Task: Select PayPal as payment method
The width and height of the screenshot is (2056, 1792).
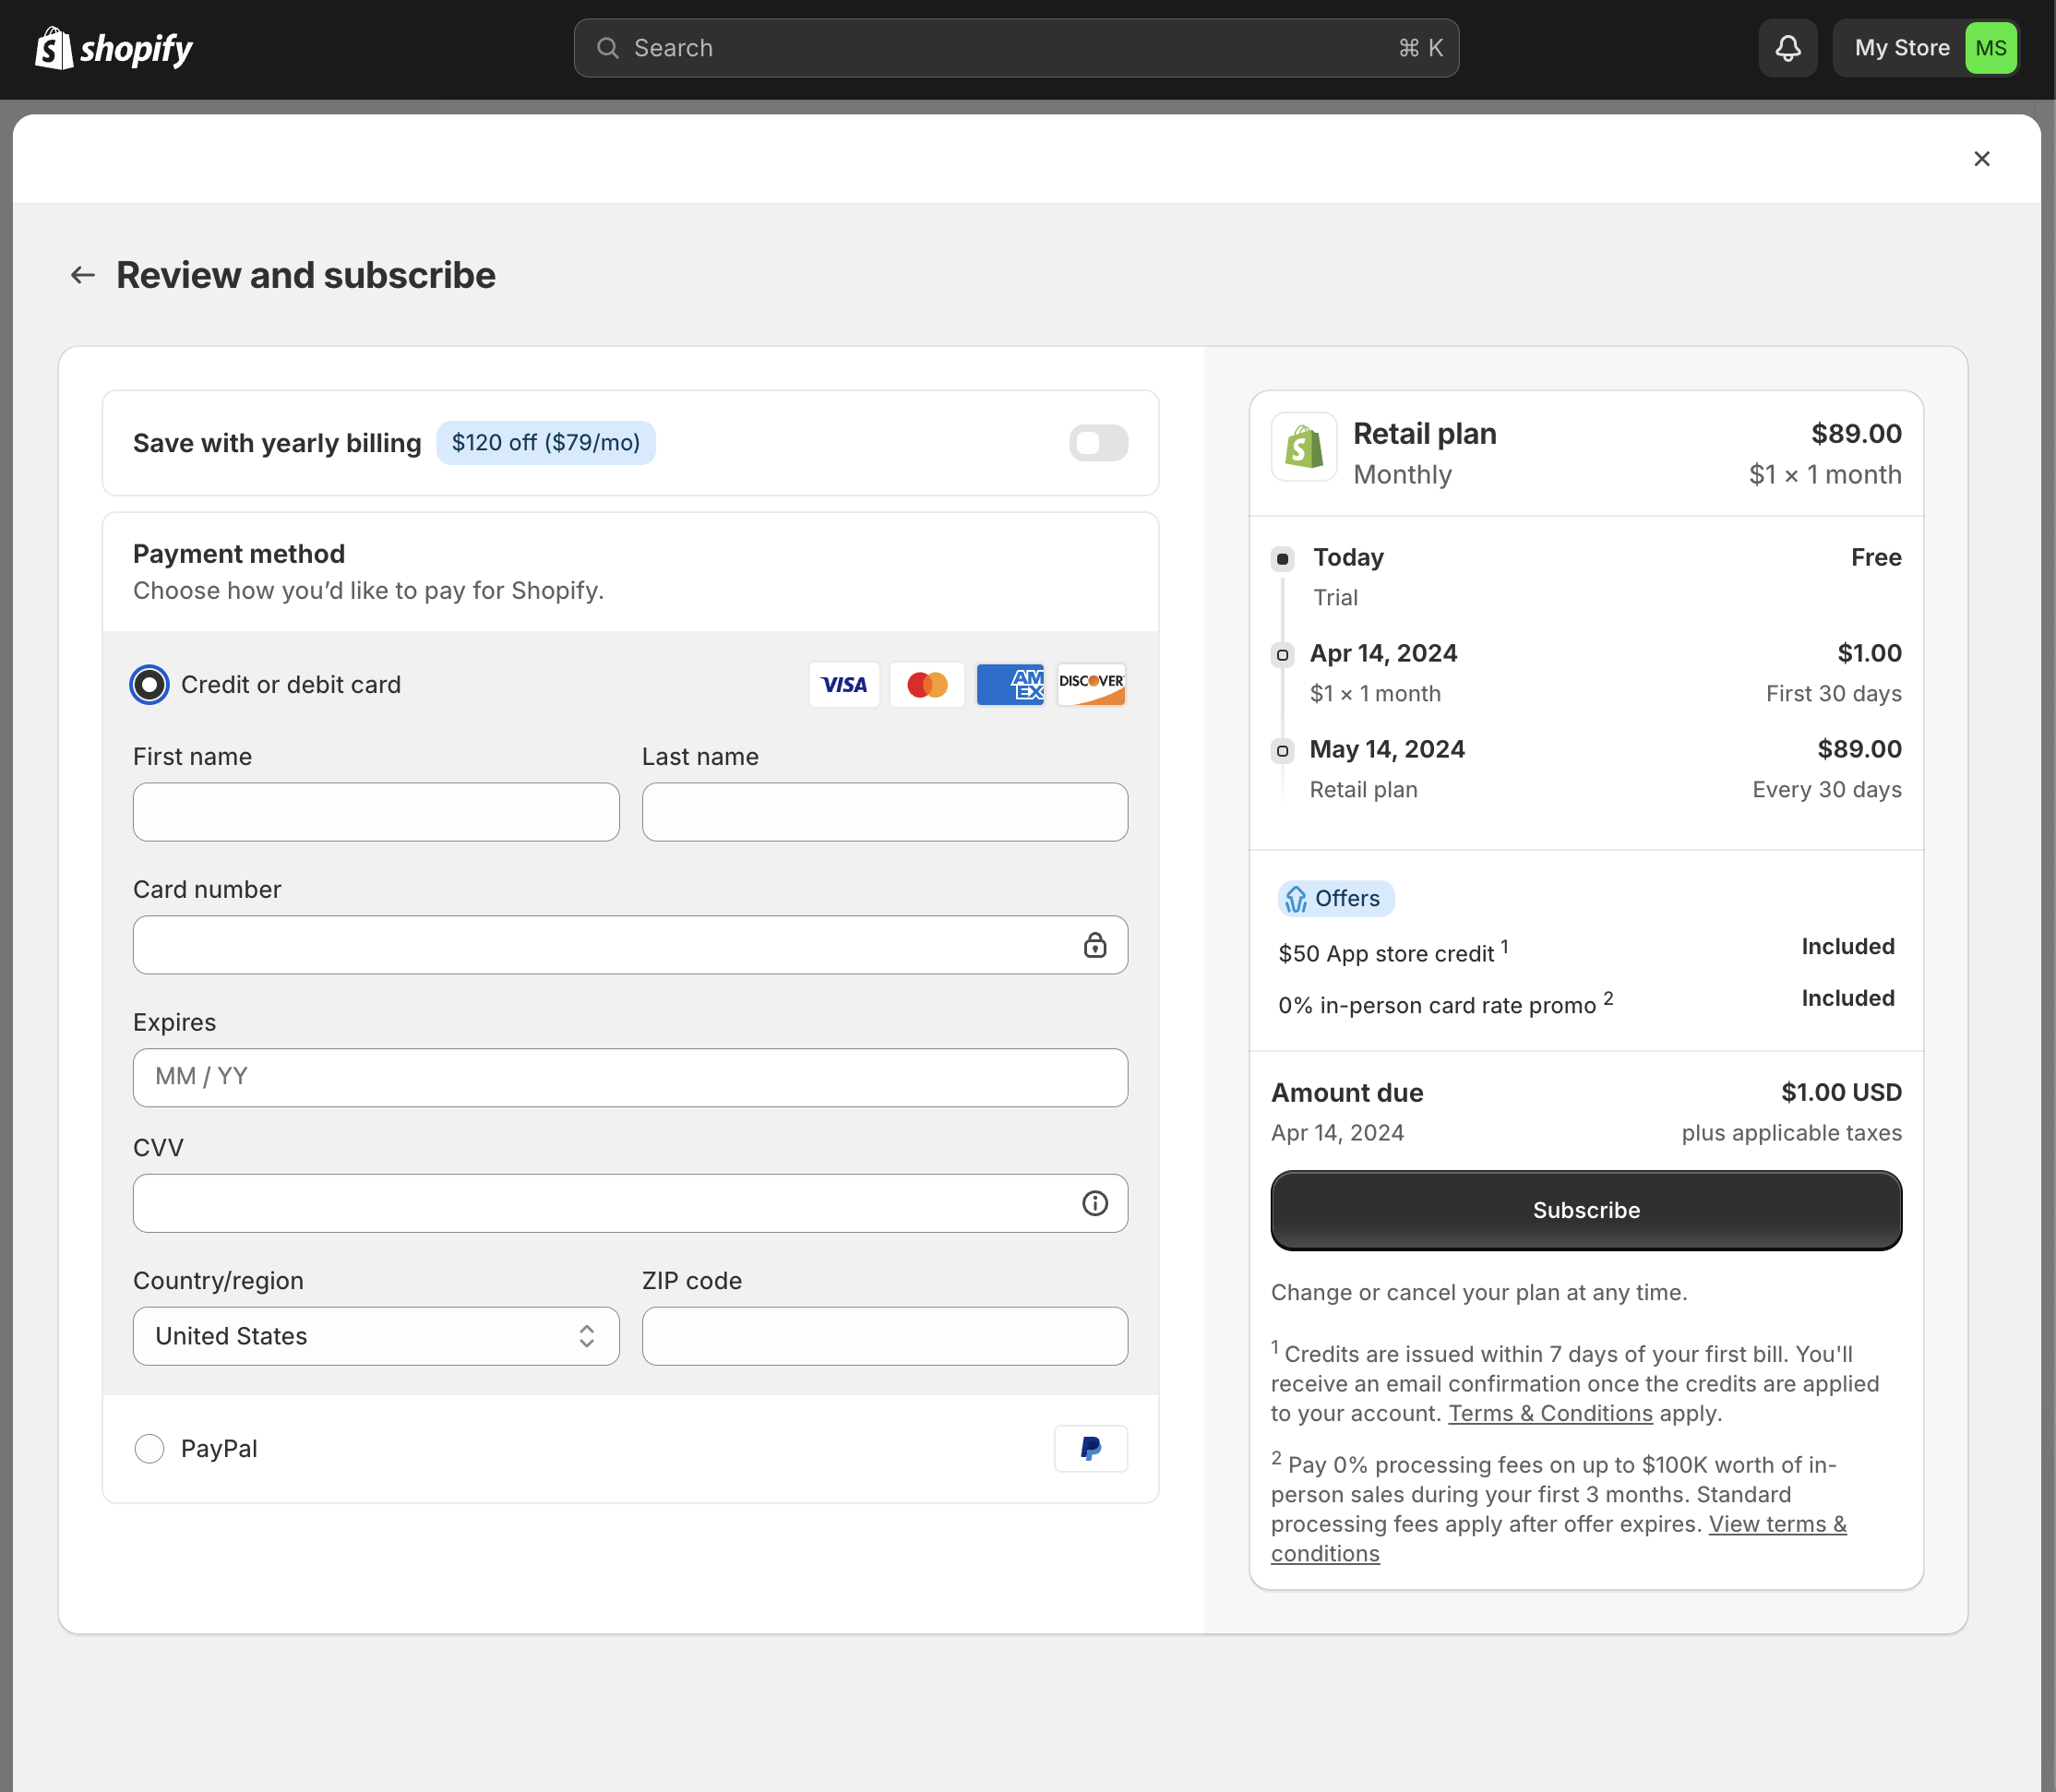Action: pyautogui.click(x=149, y=1448)
